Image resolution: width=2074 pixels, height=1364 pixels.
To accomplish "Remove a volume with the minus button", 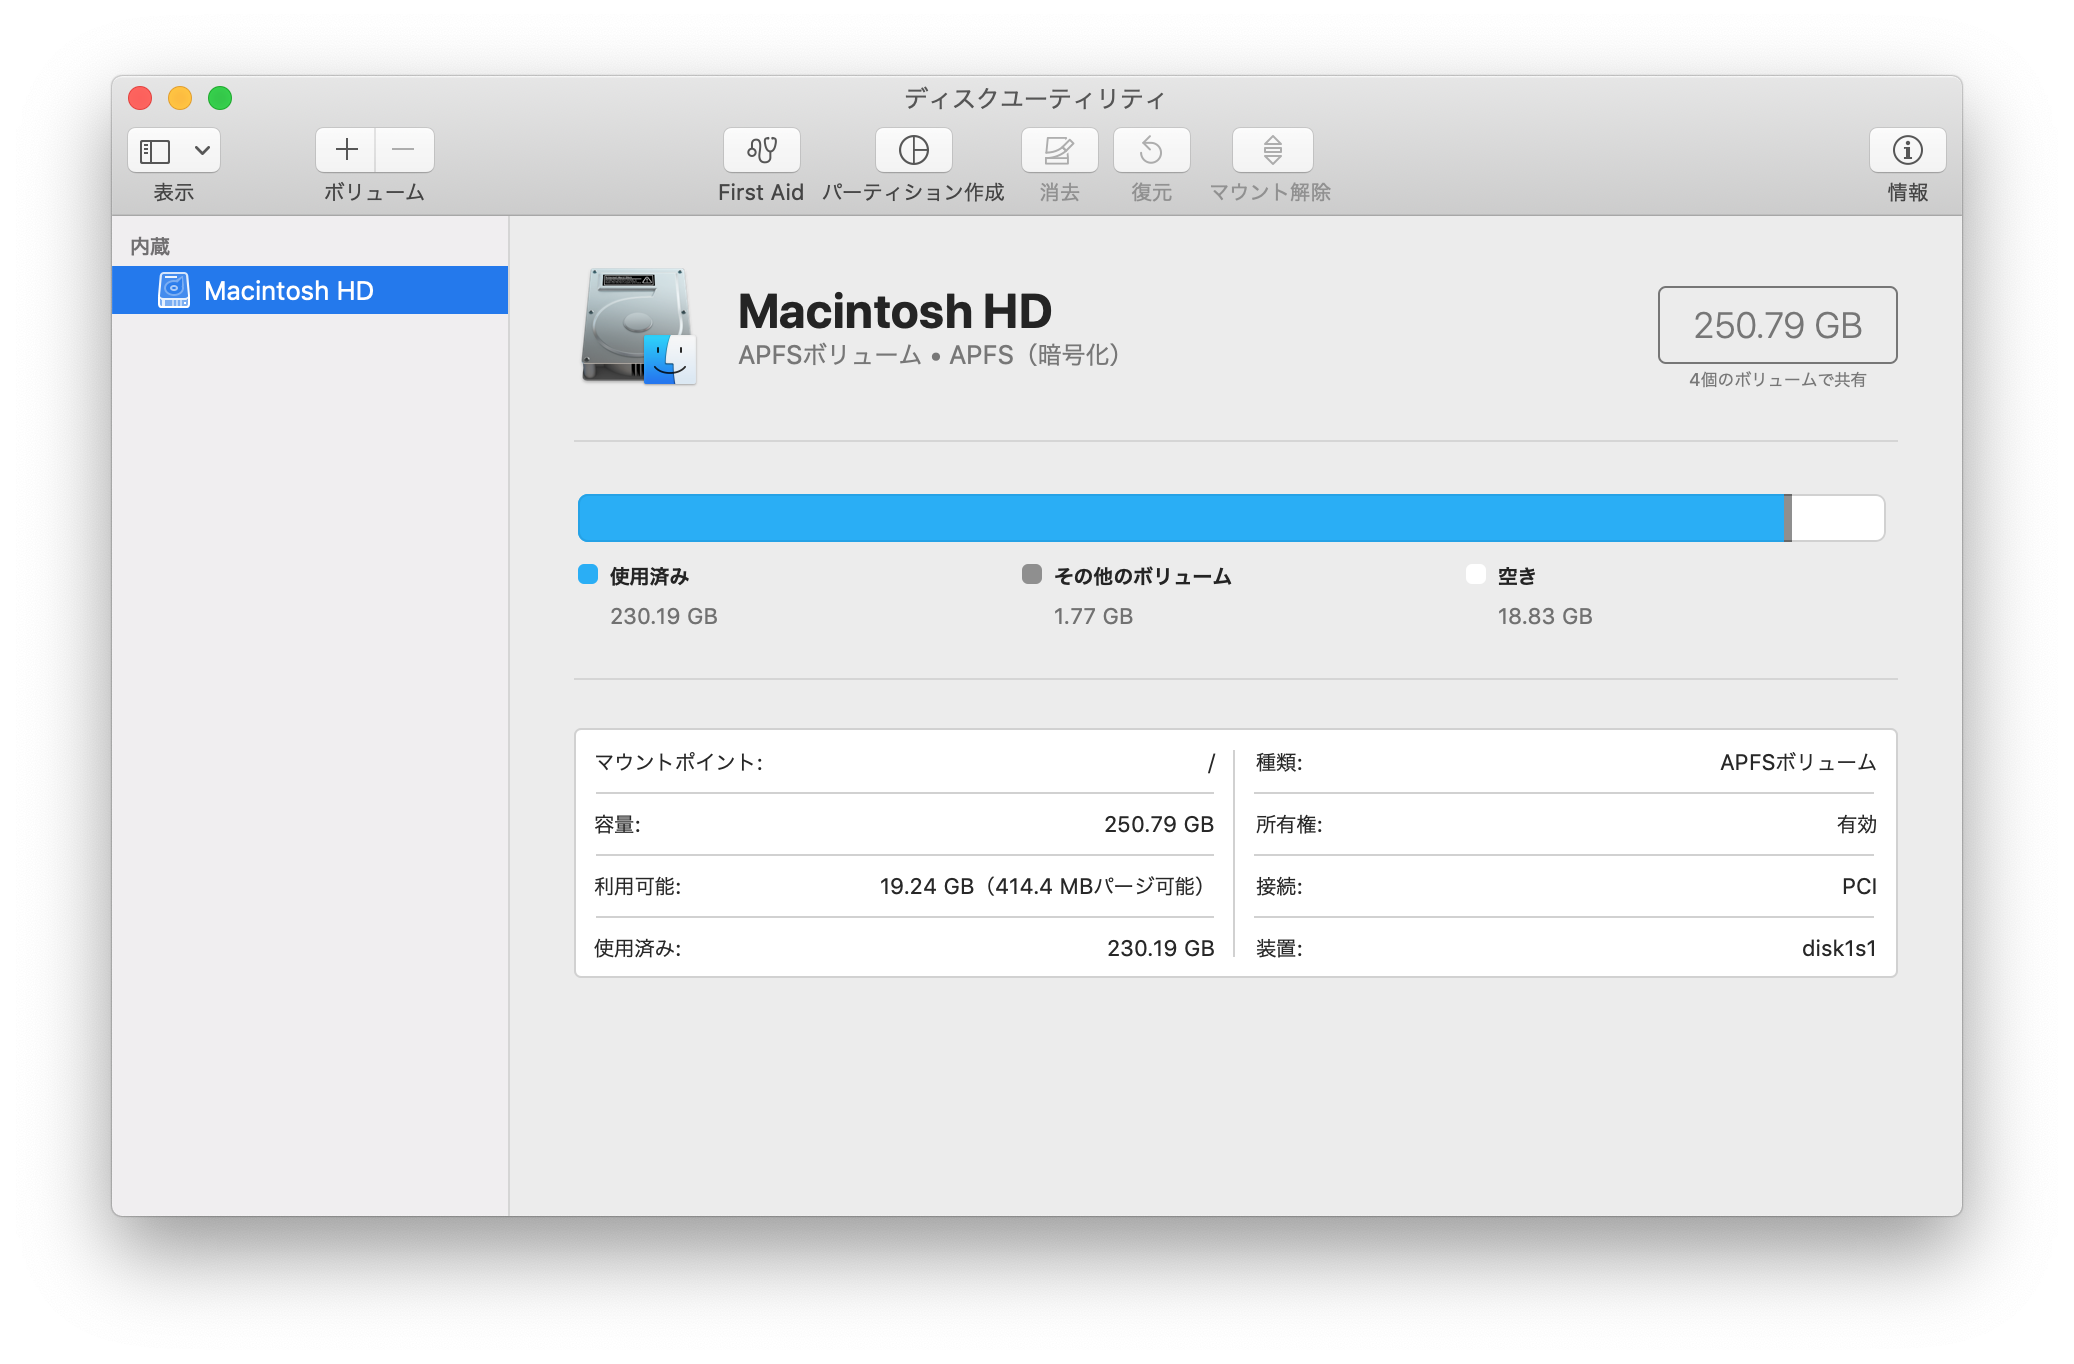I will tap(404, 150).
